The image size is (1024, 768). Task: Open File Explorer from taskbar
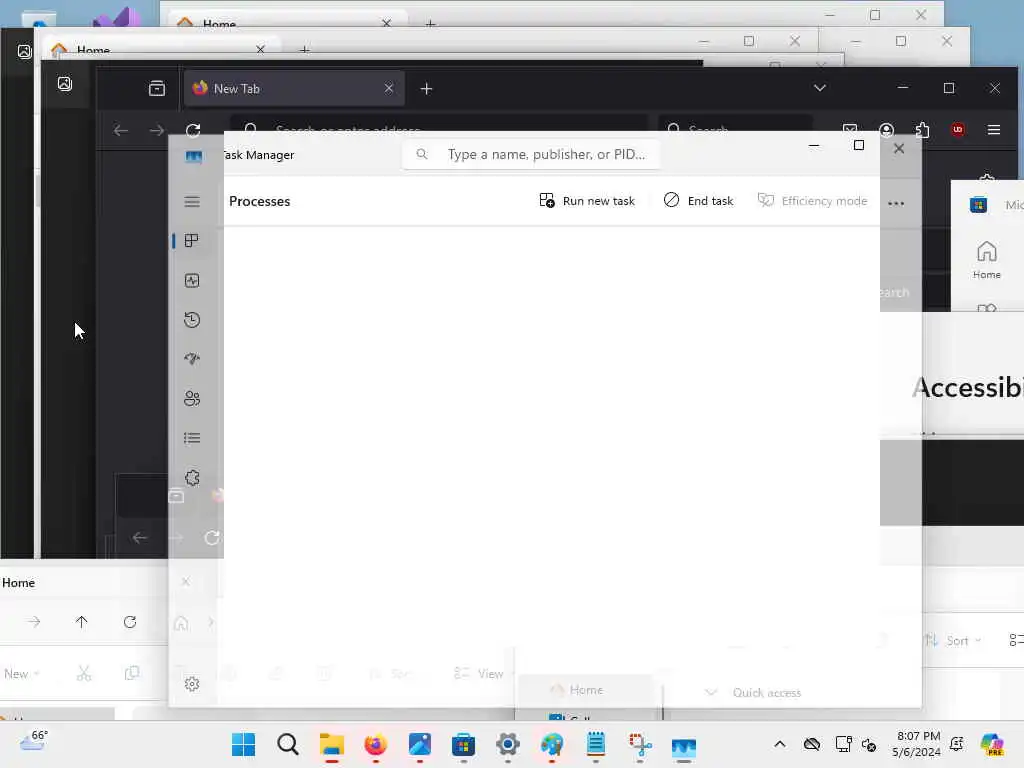pos(332,744)
